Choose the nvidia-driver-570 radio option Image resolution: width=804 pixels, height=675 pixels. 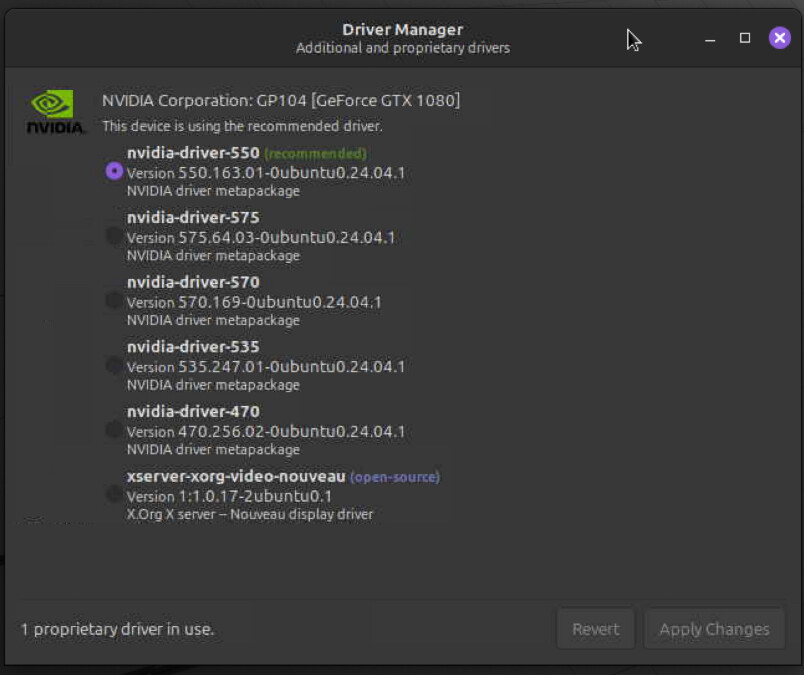tap(114, 301)
